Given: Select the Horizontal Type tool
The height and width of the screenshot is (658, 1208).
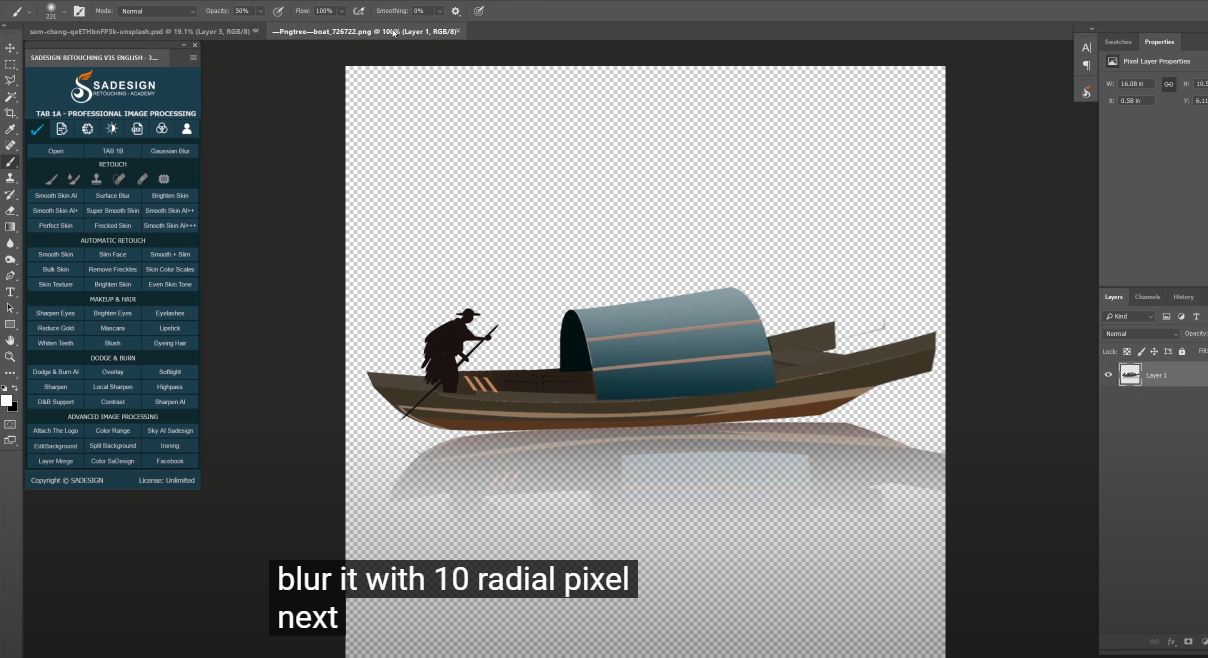Looking at the screenshot, I should [11, 292].
